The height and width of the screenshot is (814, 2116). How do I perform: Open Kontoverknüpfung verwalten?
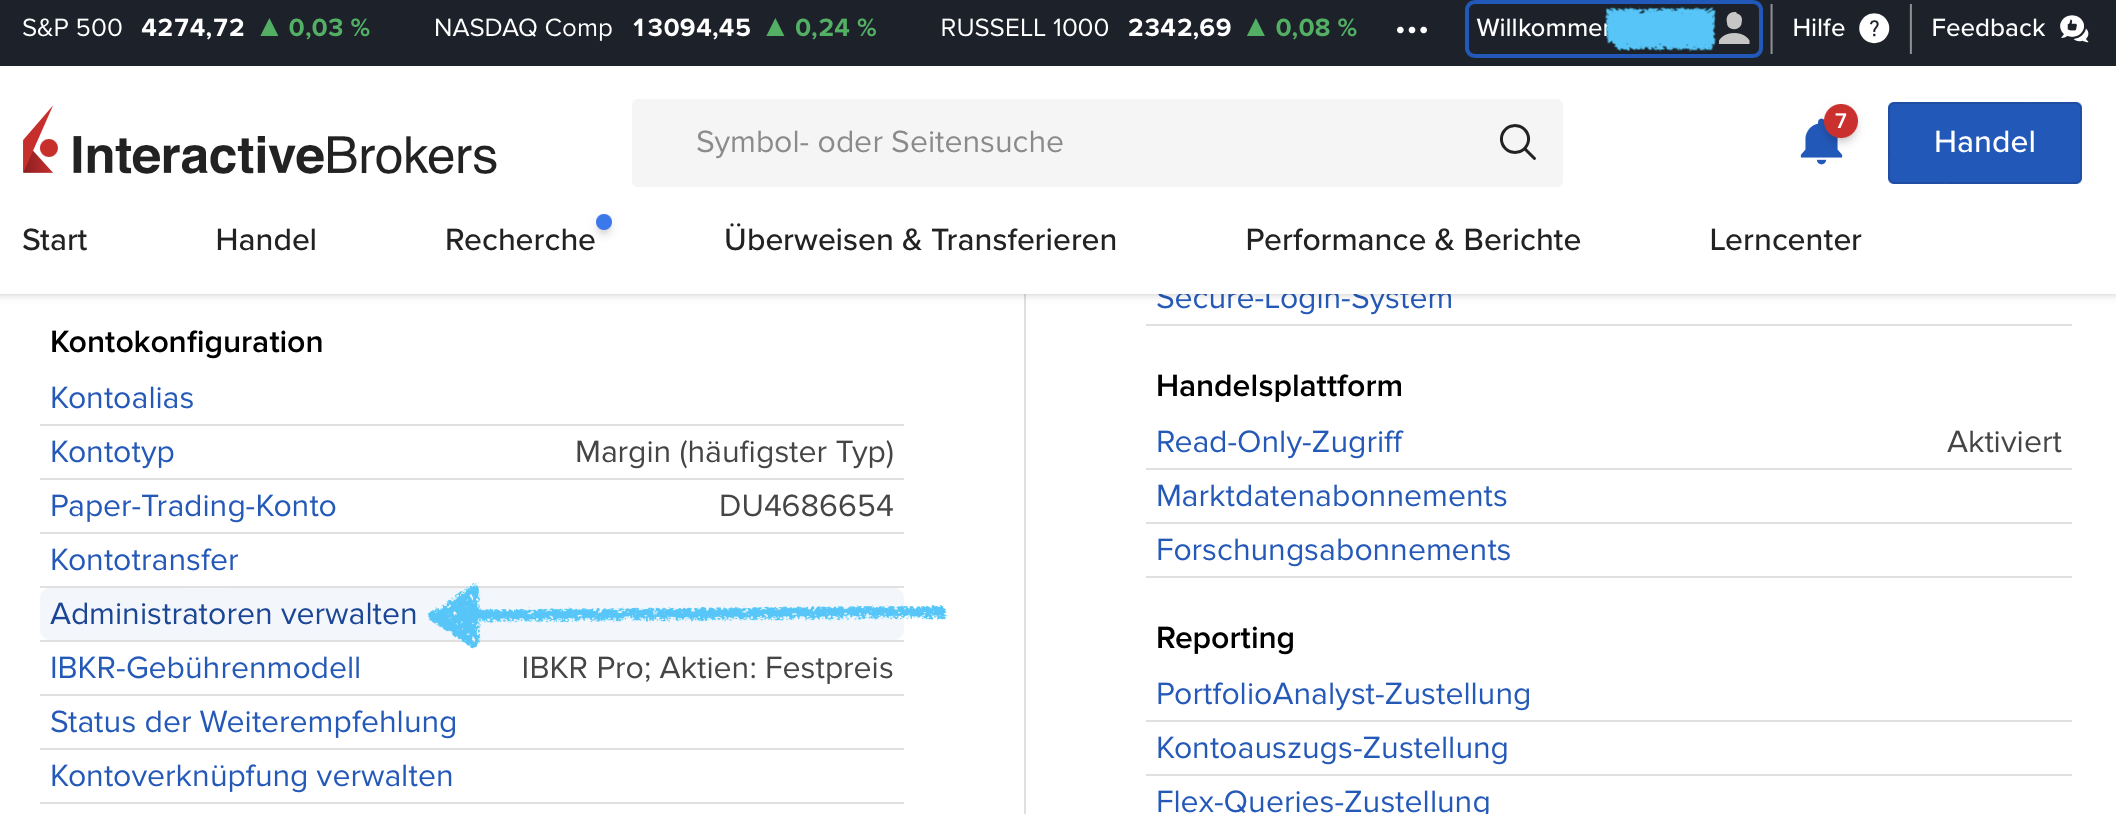[251, 776]
